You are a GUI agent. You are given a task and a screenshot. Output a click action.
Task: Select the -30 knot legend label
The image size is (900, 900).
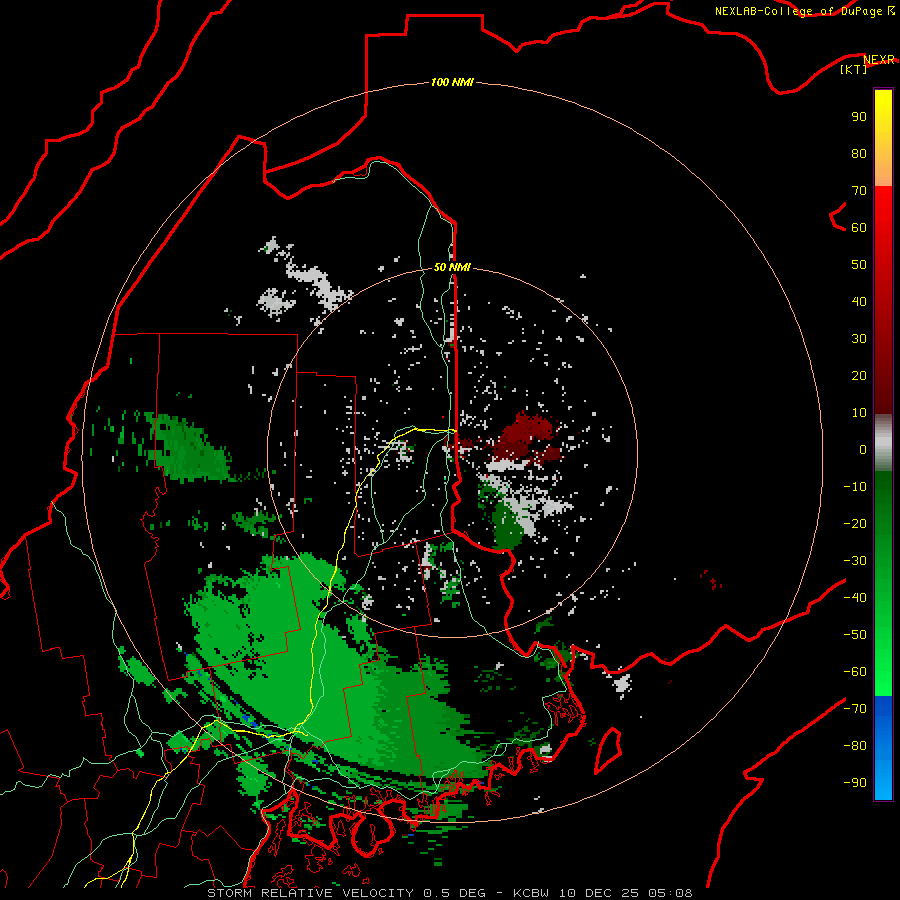tap(855, 561)
